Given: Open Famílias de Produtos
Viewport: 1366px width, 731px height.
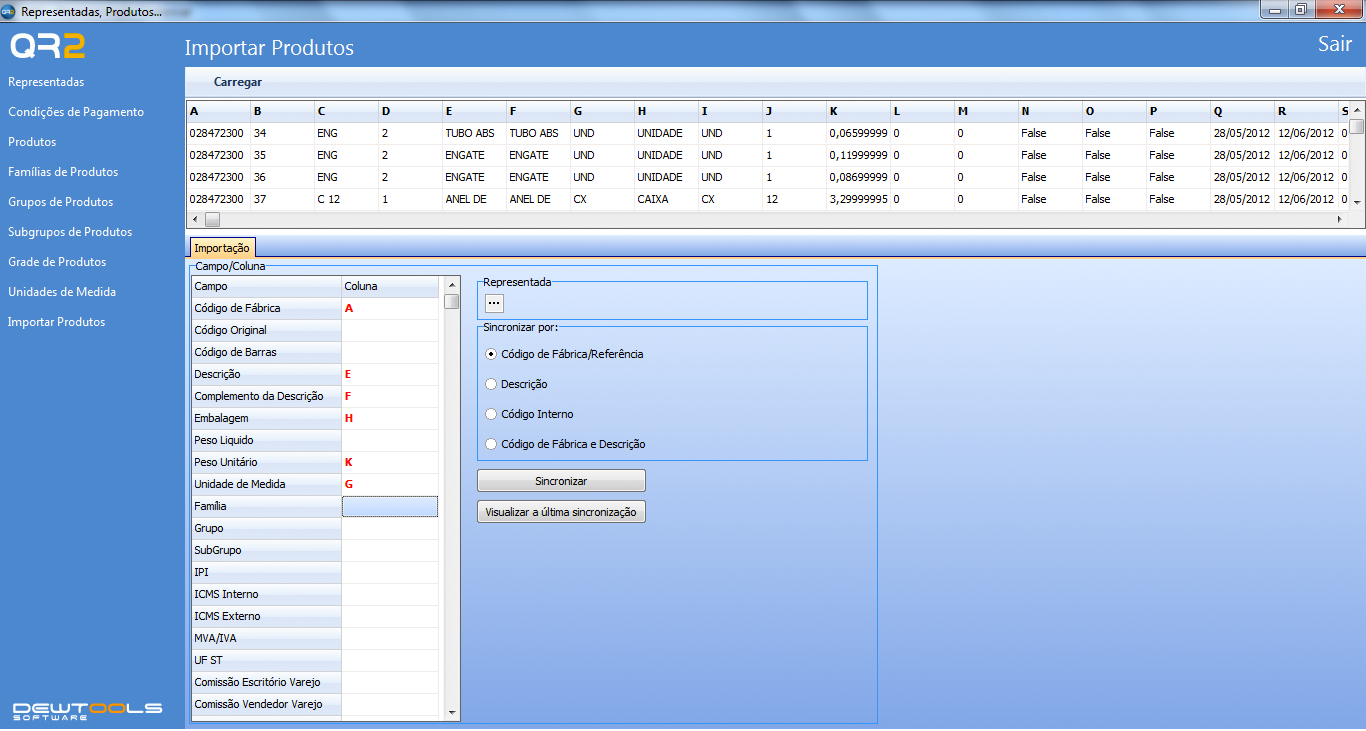Looking at the screenshot, I should point(63,172).
